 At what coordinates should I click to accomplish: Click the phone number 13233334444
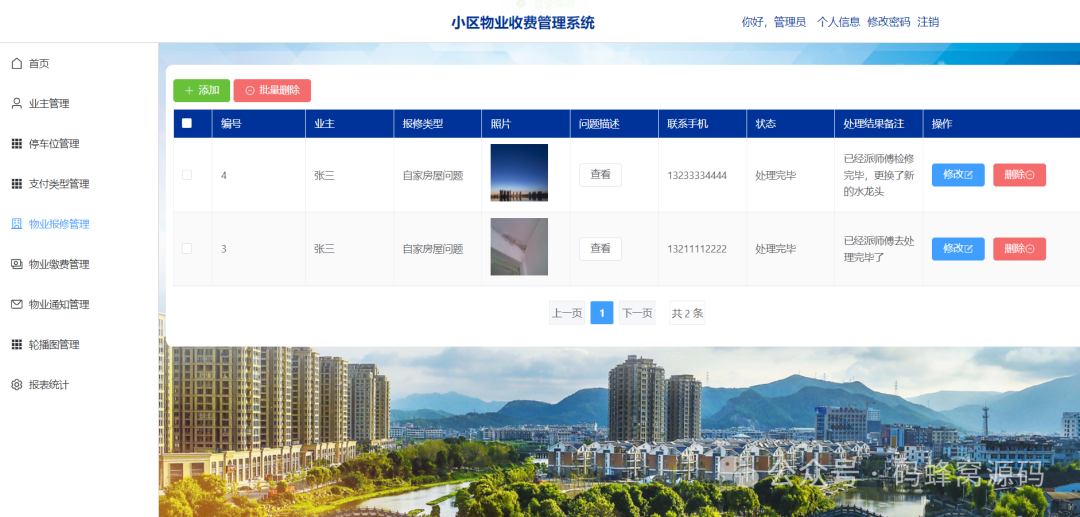pos(696,176)
